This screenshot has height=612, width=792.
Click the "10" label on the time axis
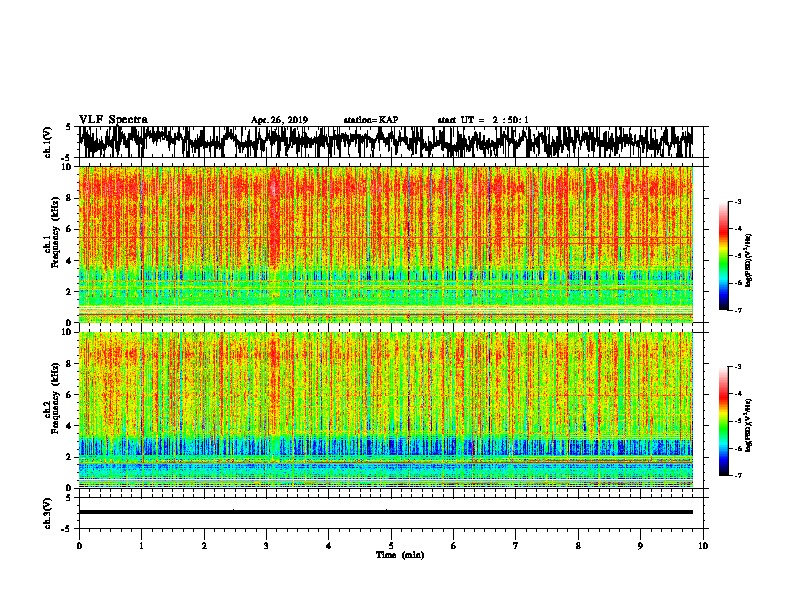tap(703, 546)
